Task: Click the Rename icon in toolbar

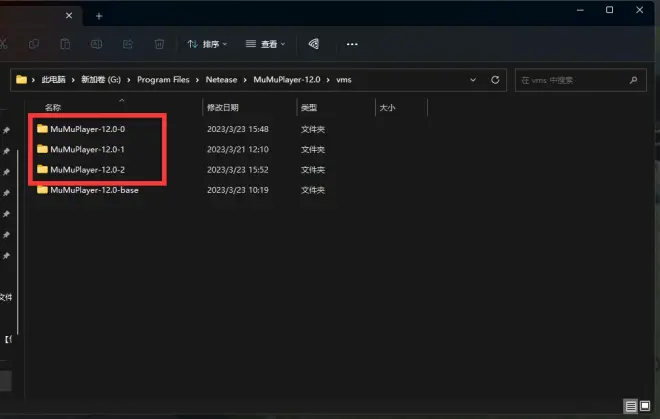Action: click(97, 44)
